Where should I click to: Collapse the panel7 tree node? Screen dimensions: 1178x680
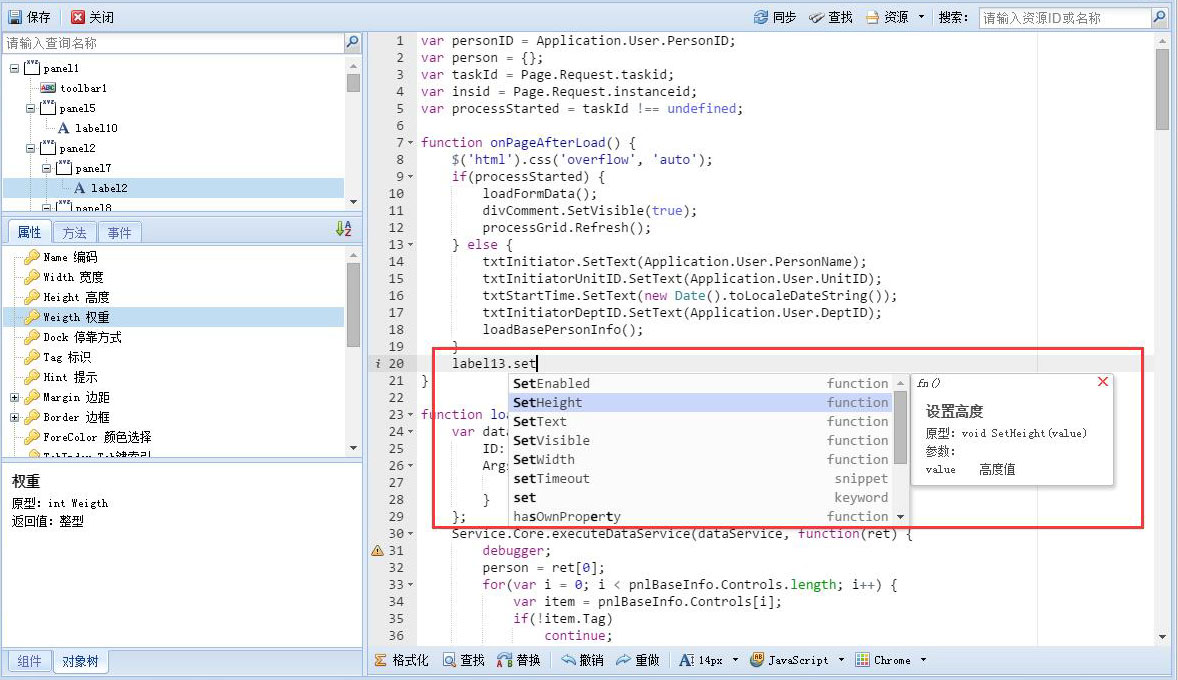coord(47,168)
